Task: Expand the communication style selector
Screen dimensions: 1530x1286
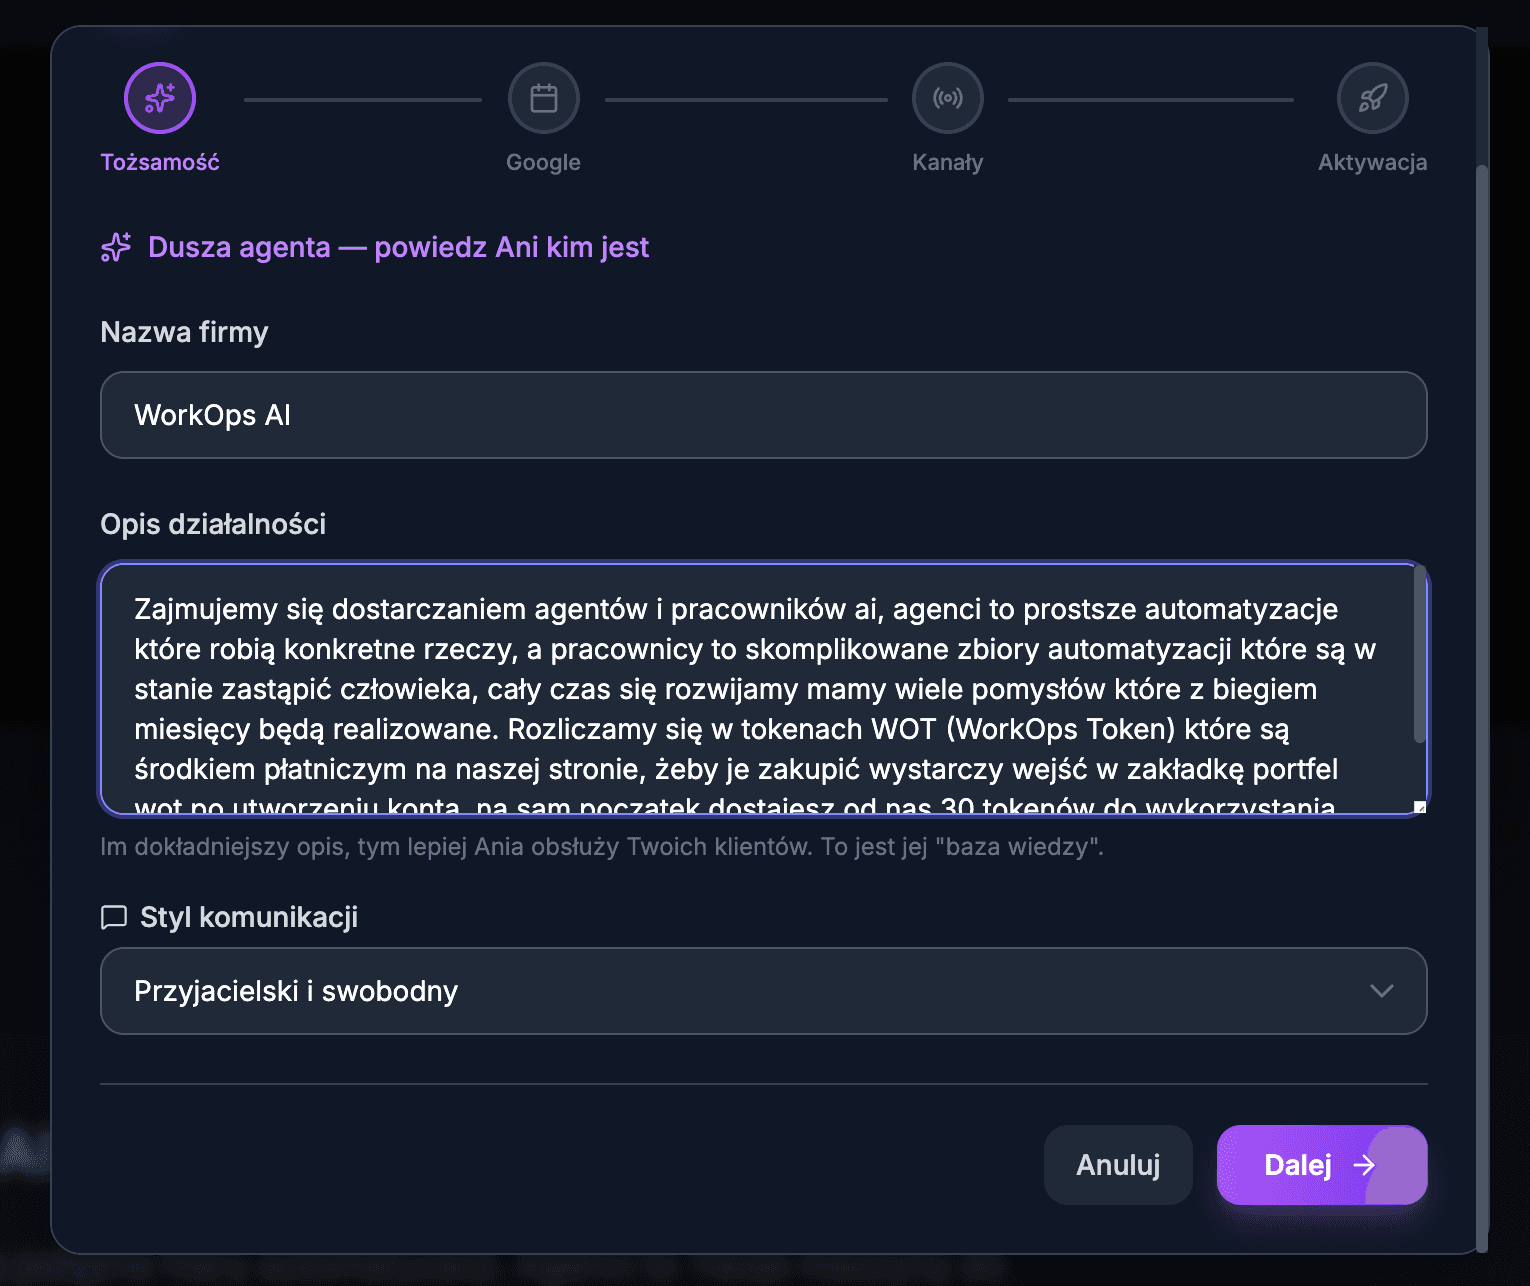Action: point(763,991)
